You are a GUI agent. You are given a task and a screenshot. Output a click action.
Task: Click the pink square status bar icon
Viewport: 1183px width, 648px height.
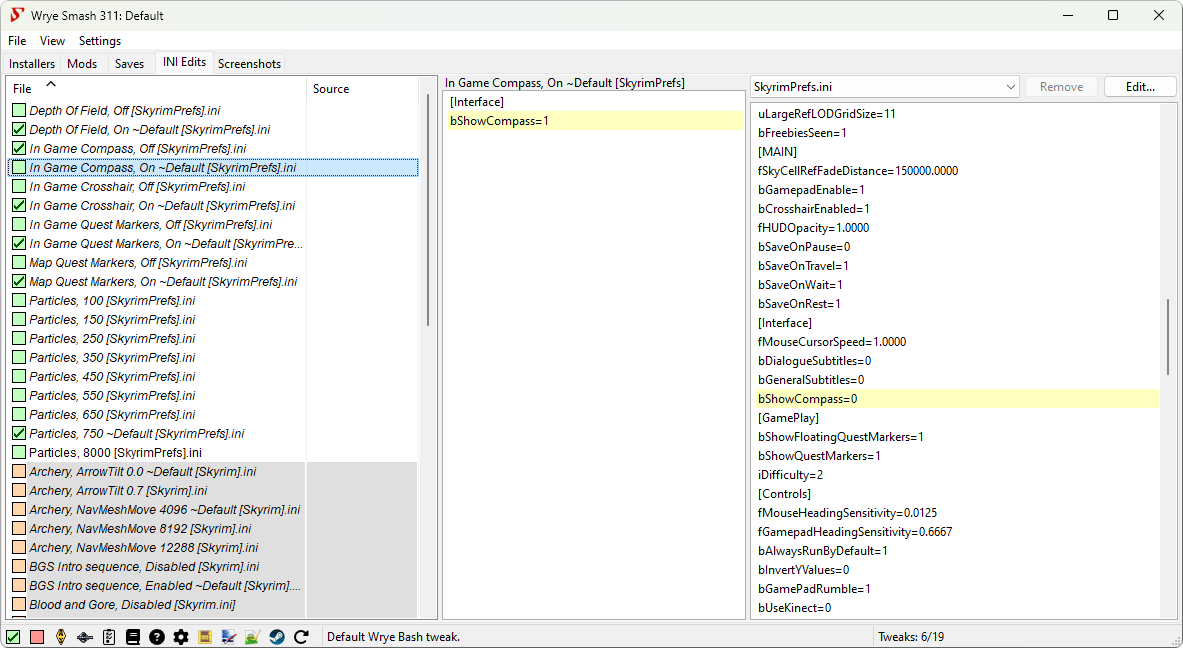click(37, 637)
